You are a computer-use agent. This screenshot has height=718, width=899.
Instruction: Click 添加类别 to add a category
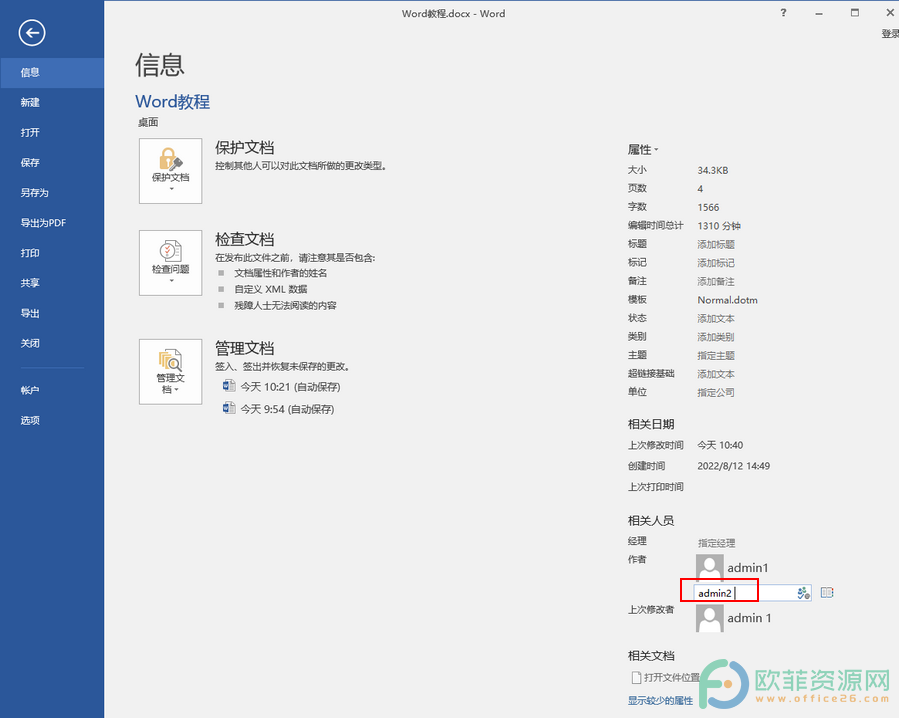click(x=716, y=337)
